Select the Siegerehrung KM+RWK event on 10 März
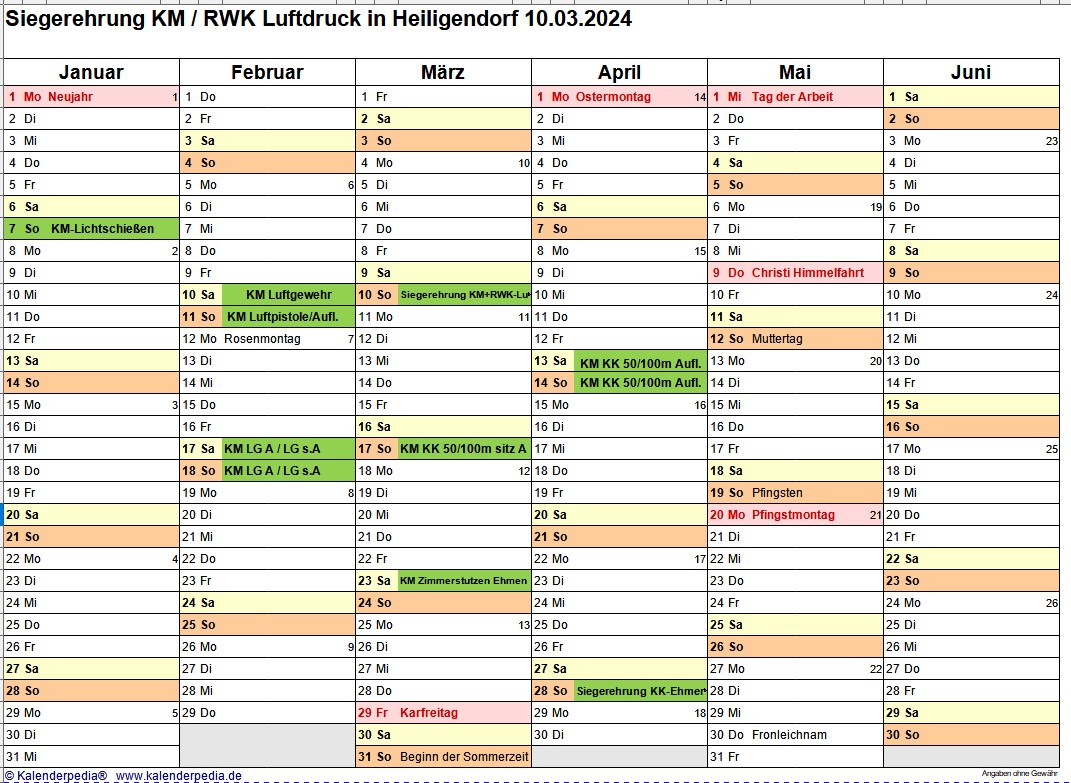The image size is (1071, 783). coord(464,295)
